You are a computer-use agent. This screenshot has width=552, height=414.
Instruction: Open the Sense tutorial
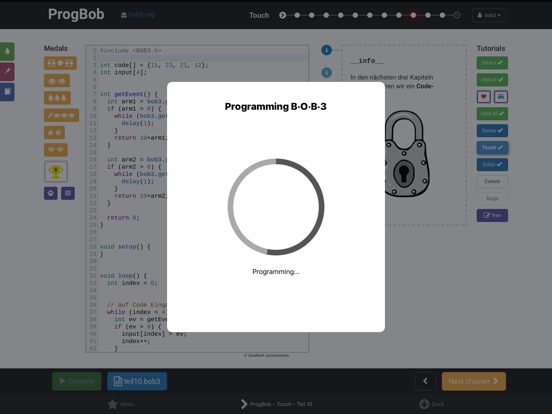492,131
